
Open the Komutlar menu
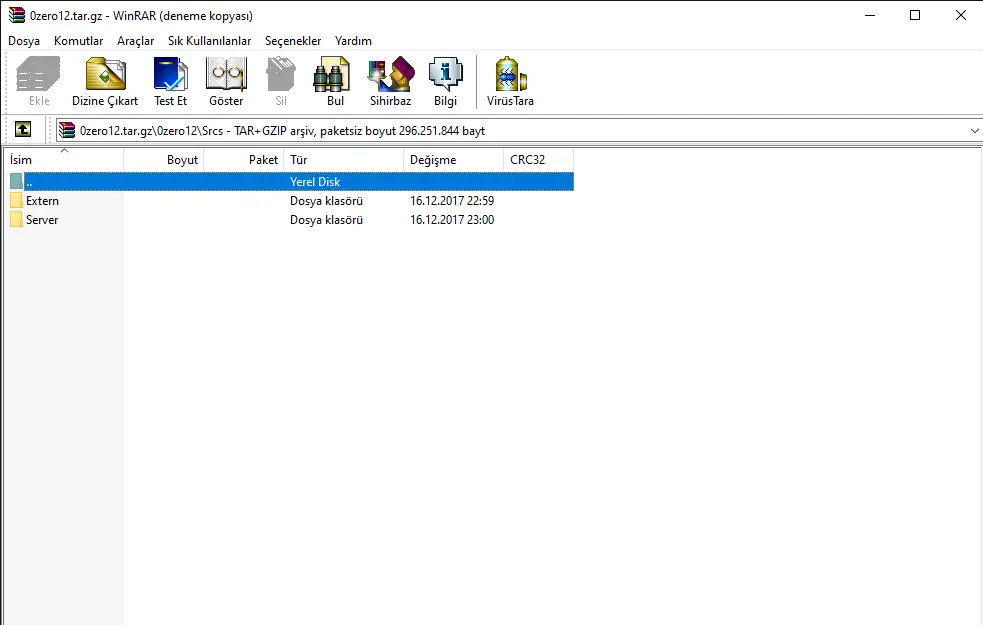click(x=78, y=41)
